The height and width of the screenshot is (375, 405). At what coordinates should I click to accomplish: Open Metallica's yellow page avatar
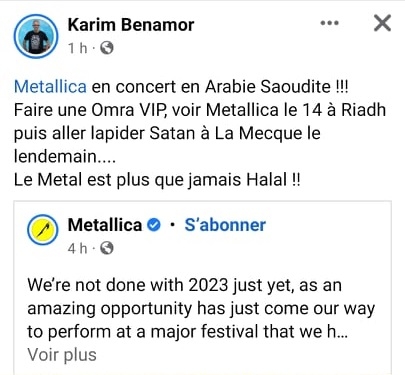coord(43,230)
